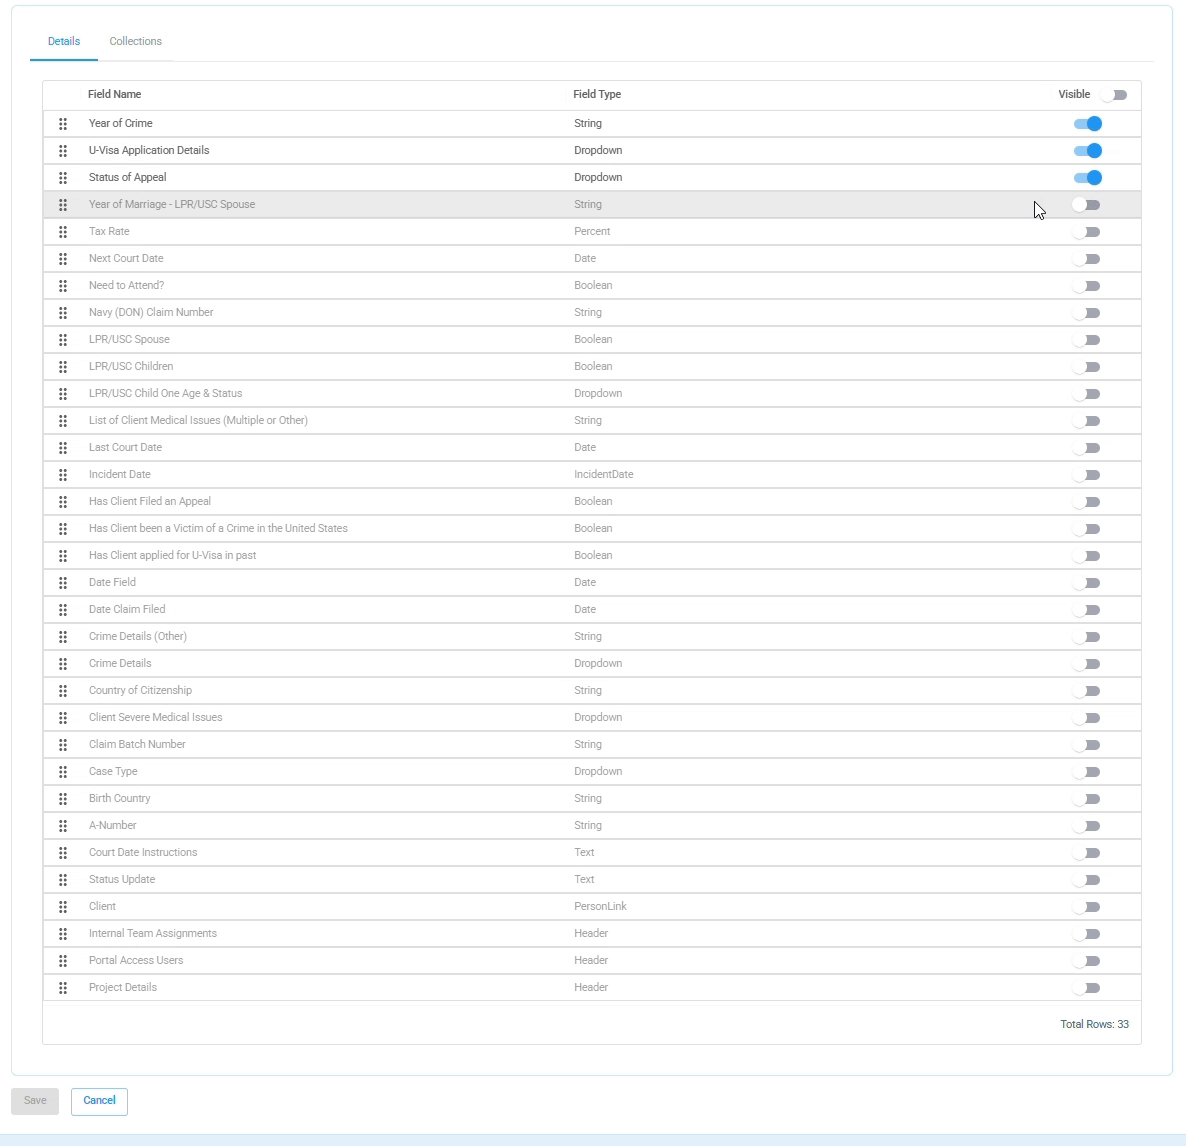This screenshot has width=1186, height=1146.
Task: Click drag handle for Project Details row
Action: tap(63, 988)
